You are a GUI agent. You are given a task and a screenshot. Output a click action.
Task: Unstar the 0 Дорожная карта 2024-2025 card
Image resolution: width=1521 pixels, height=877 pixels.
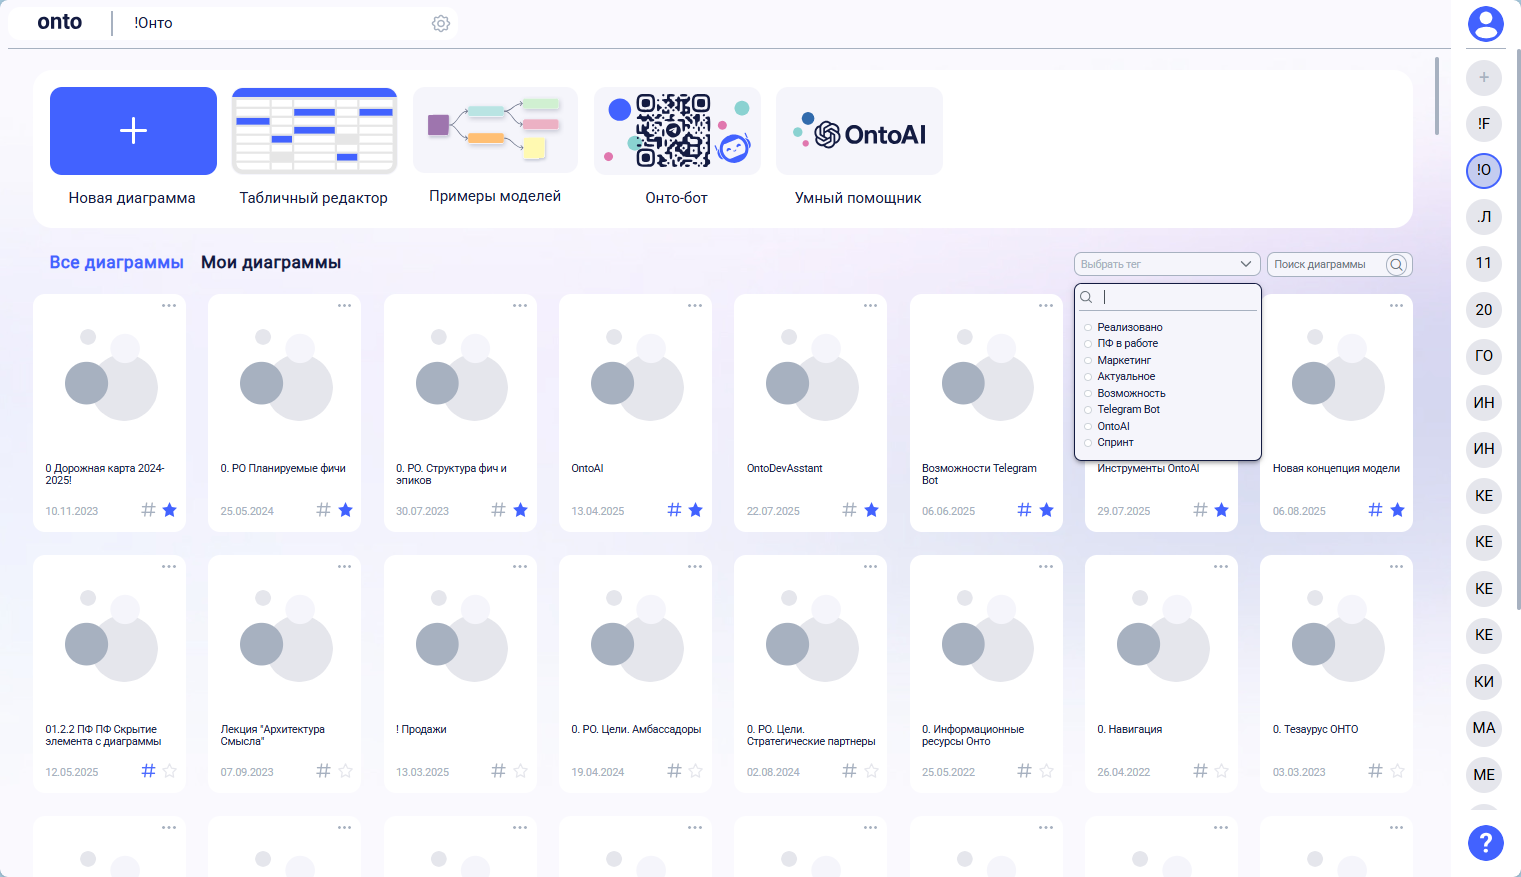coord(170,510)
